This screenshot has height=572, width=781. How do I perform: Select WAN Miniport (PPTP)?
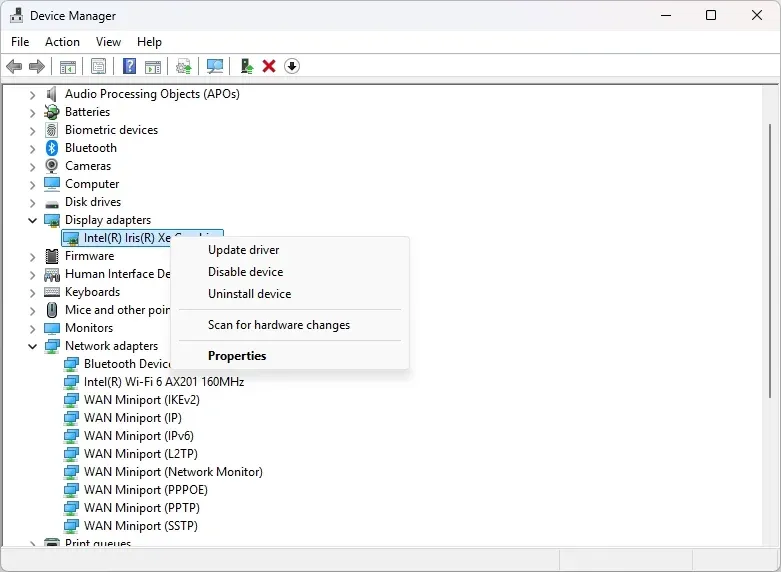[x=141, y=507]
